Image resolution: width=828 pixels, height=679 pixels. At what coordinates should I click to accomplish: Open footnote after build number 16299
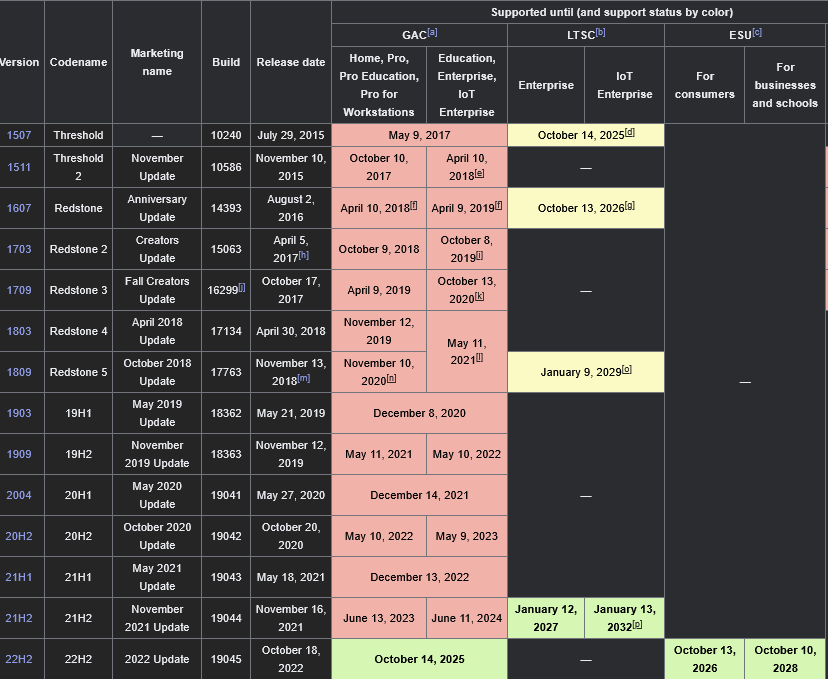pyautogui.click(x=241, y=288)
